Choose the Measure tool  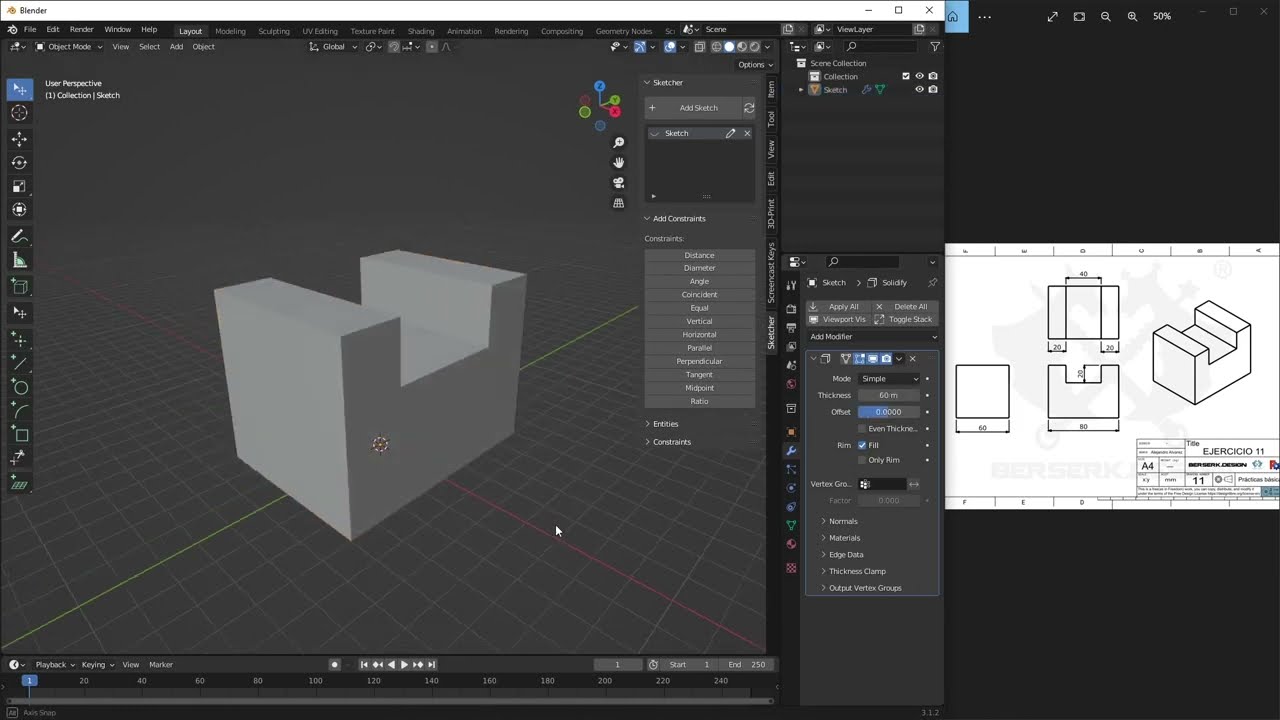[x=19, y=260]
